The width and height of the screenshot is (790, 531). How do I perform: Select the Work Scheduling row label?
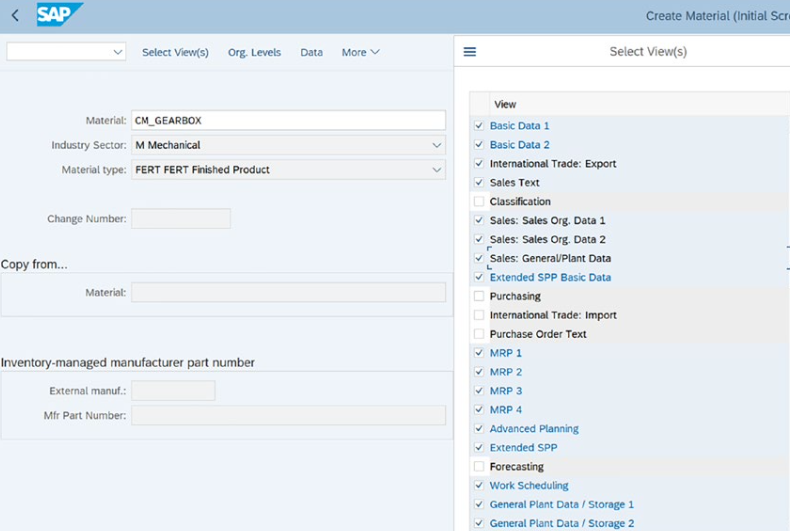pos(529,486)
